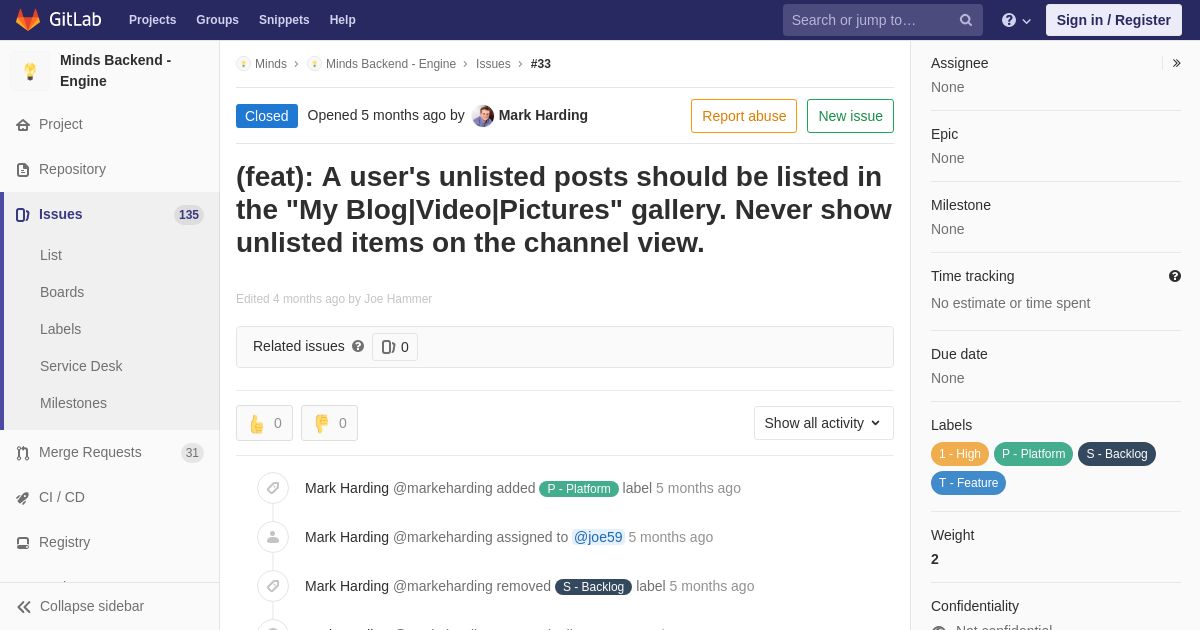
Task: Click the thumbs down reaction
Action: [x=329, y=423]
